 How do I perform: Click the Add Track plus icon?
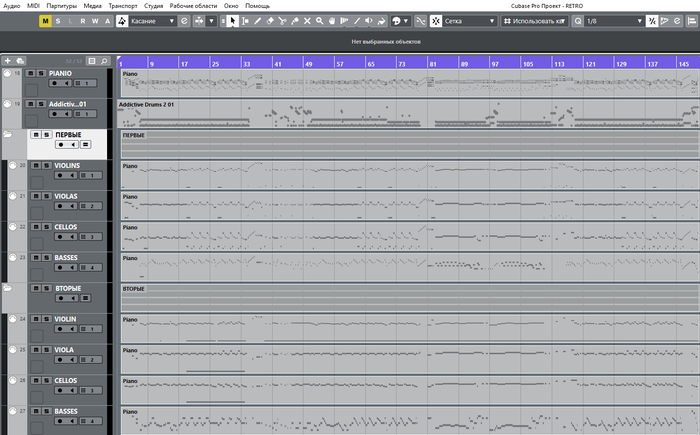pyautogui.click(x=8, y=61)
